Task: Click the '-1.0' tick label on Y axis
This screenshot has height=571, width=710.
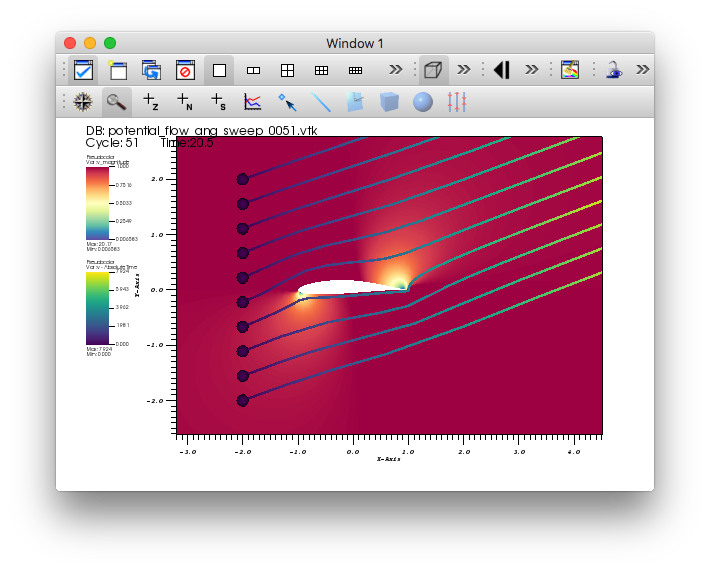Action: [155, 345]
